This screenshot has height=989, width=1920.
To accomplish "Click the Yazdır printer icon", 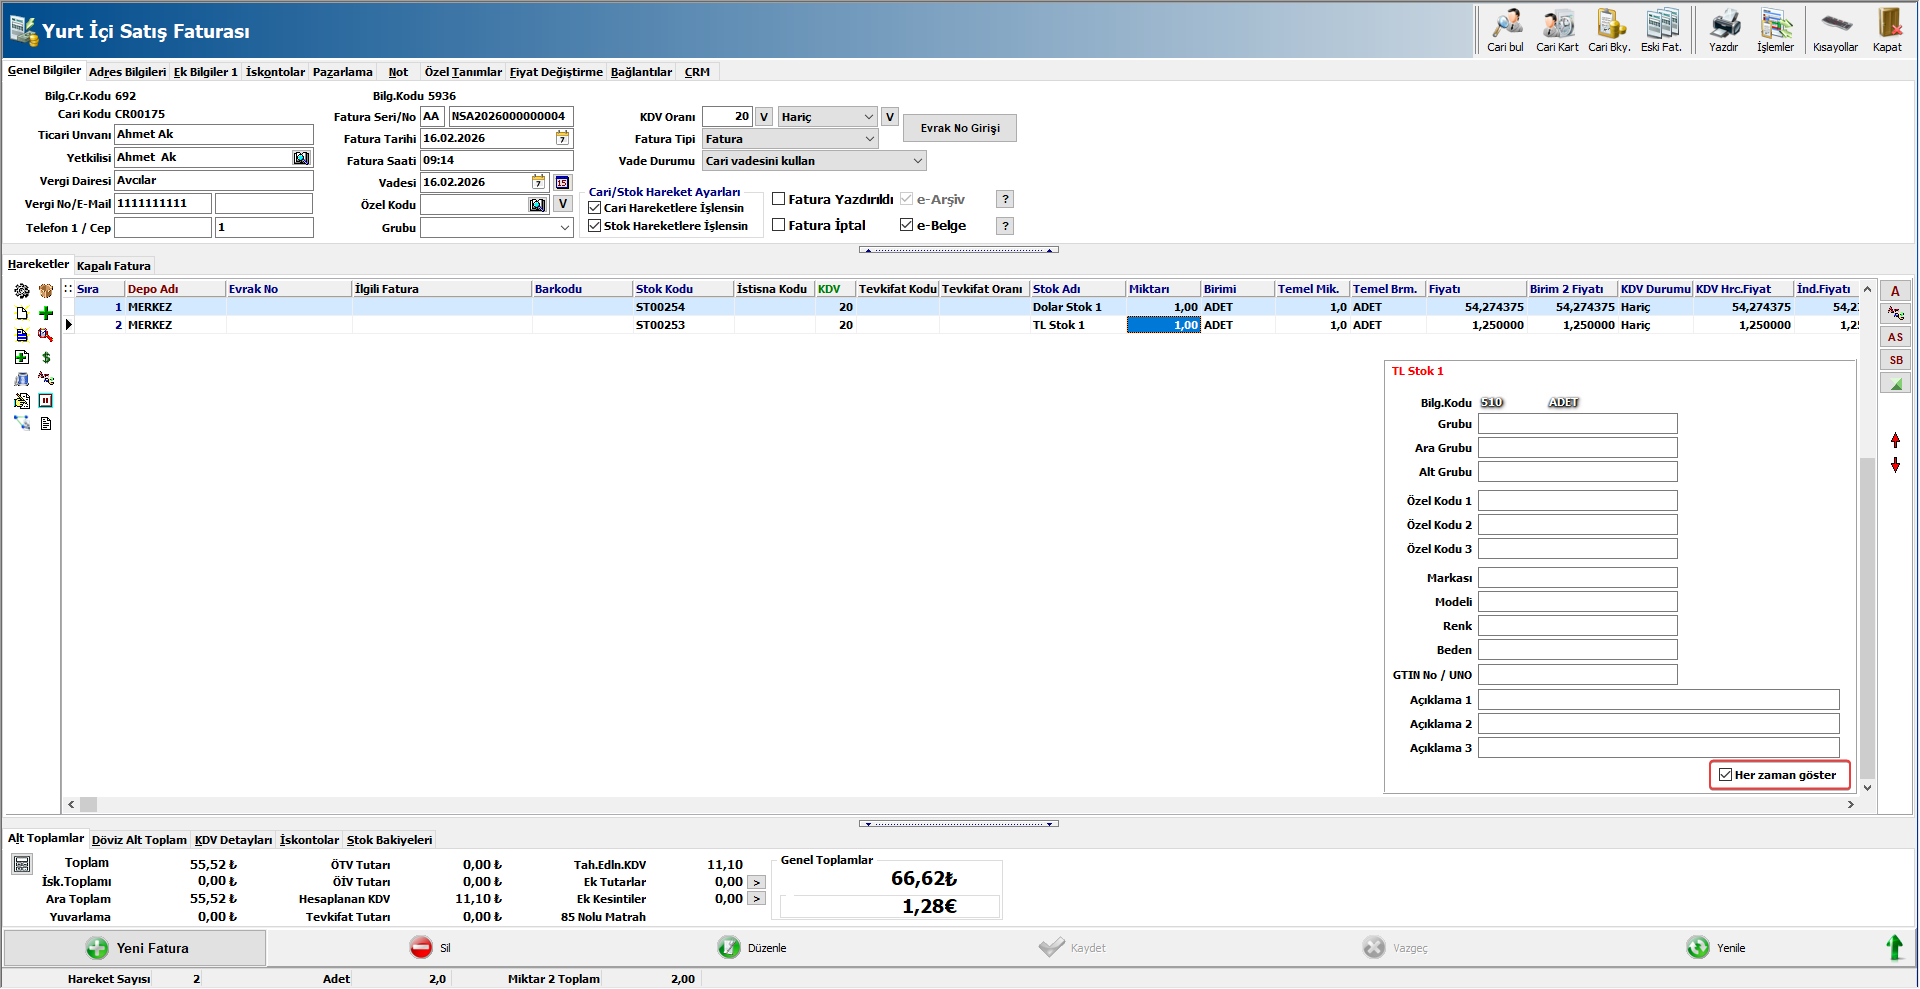I will coord(1723,25).
